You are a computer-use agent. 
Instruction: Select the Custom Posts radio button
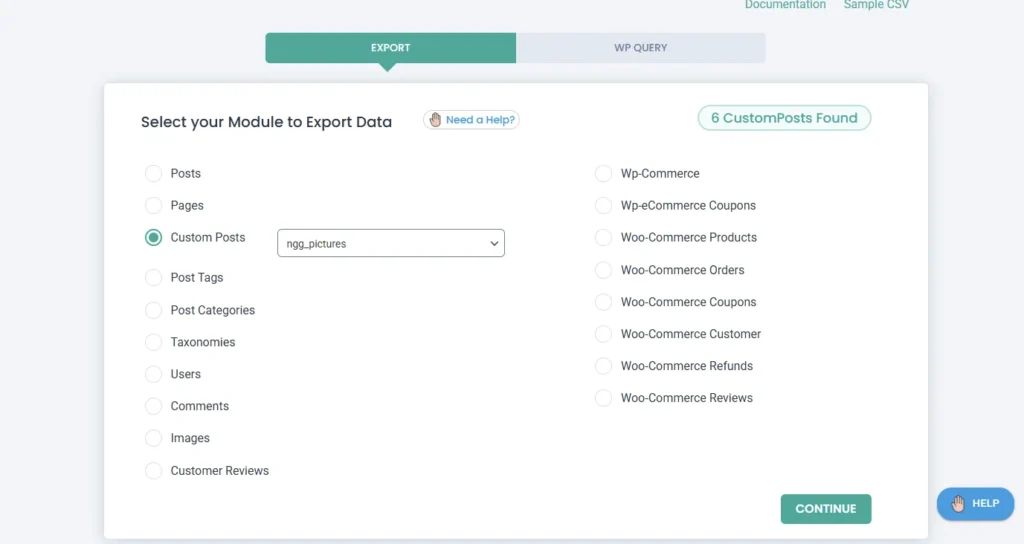(153, 238)
